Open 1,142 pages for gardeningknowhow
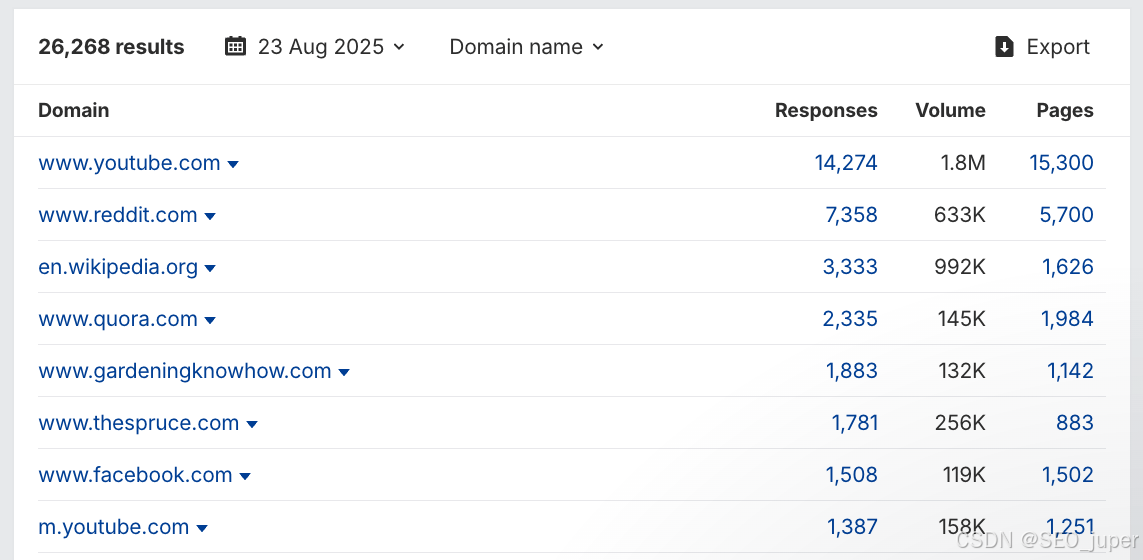The width and height of the screenshot is (1143, 560). (1071, 371)
